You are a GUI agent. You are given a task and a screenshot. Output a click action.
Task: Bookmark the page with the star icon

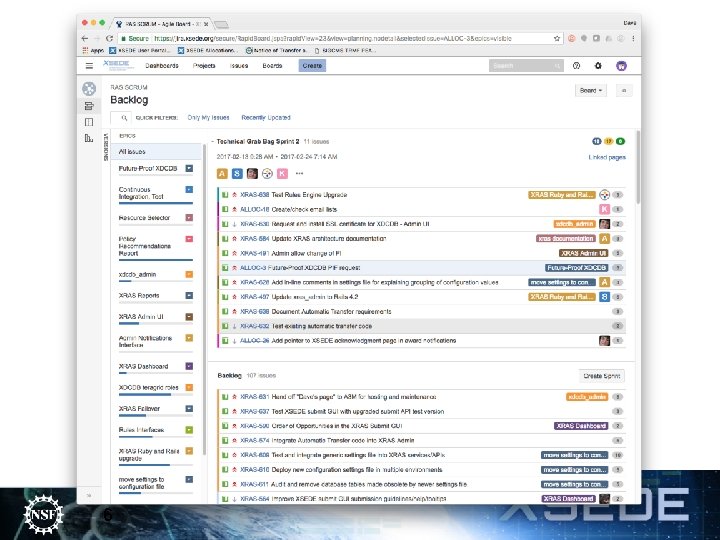557,39
